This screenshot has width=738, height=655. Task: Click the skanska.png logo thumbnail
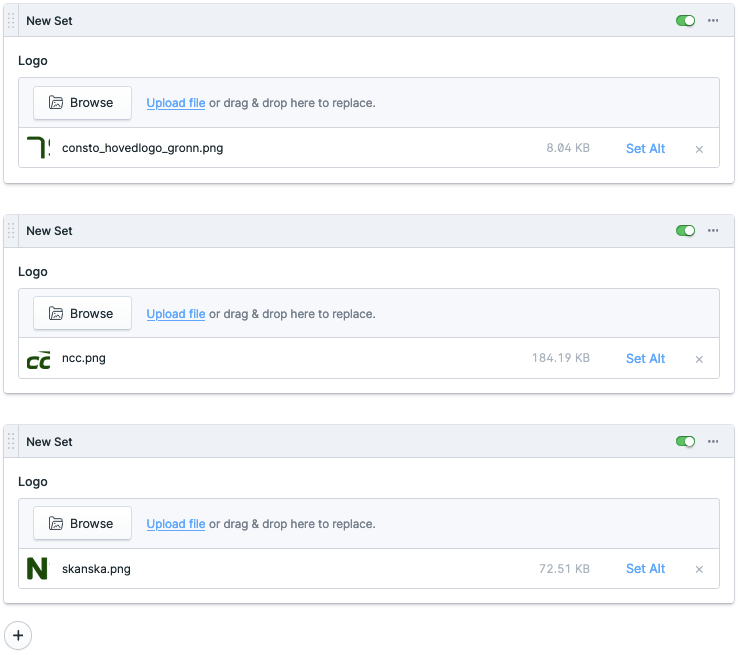[x=38, y=569]
